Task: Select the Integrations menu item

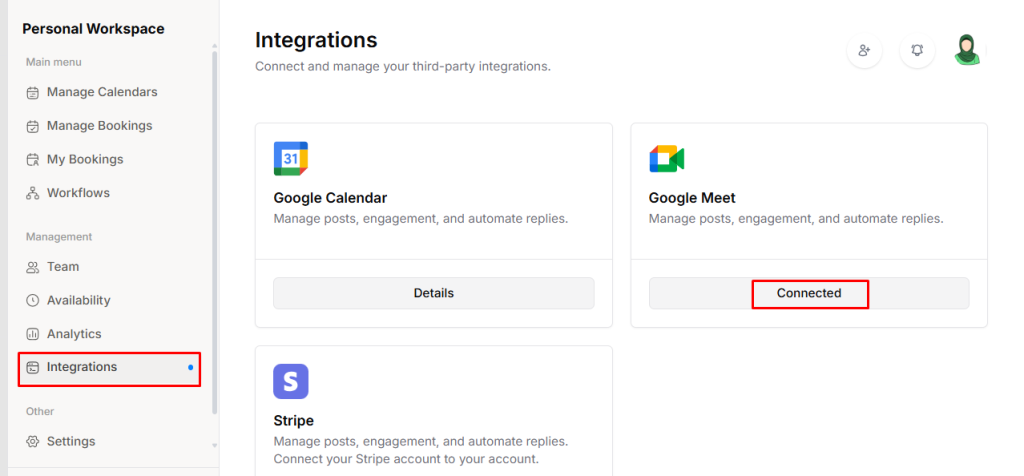Action: click(x=82, y=367)
